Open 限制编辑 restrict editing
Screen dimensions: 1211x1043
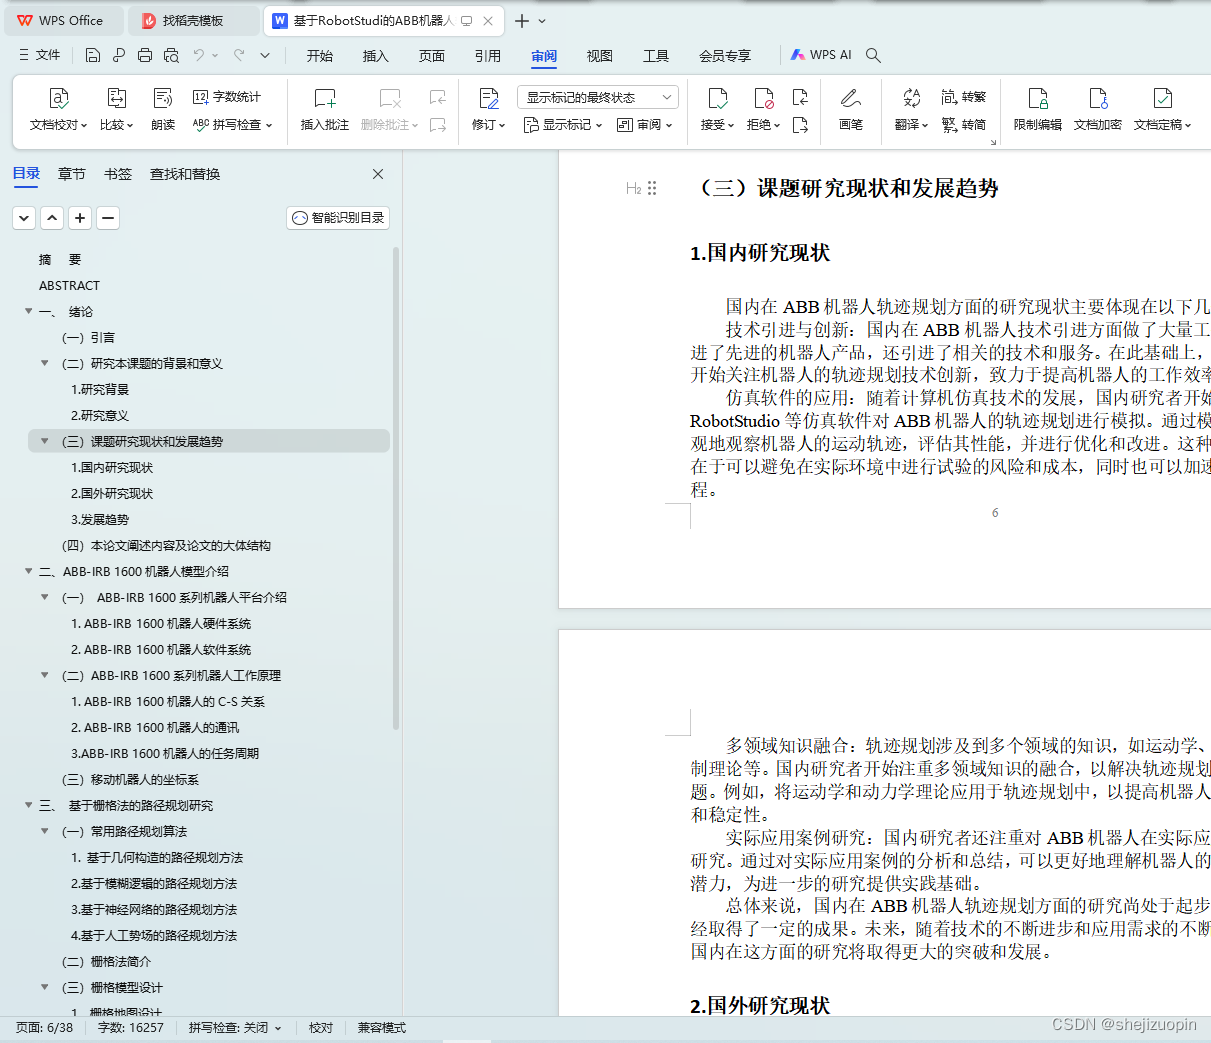click(1038, 109)
